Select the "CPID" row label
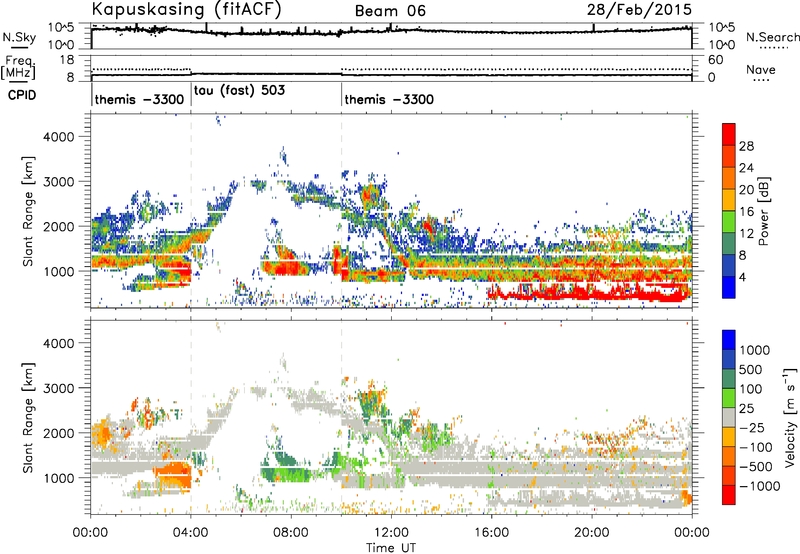Viewport: 800px width, 554px height. tap(22, 95)
